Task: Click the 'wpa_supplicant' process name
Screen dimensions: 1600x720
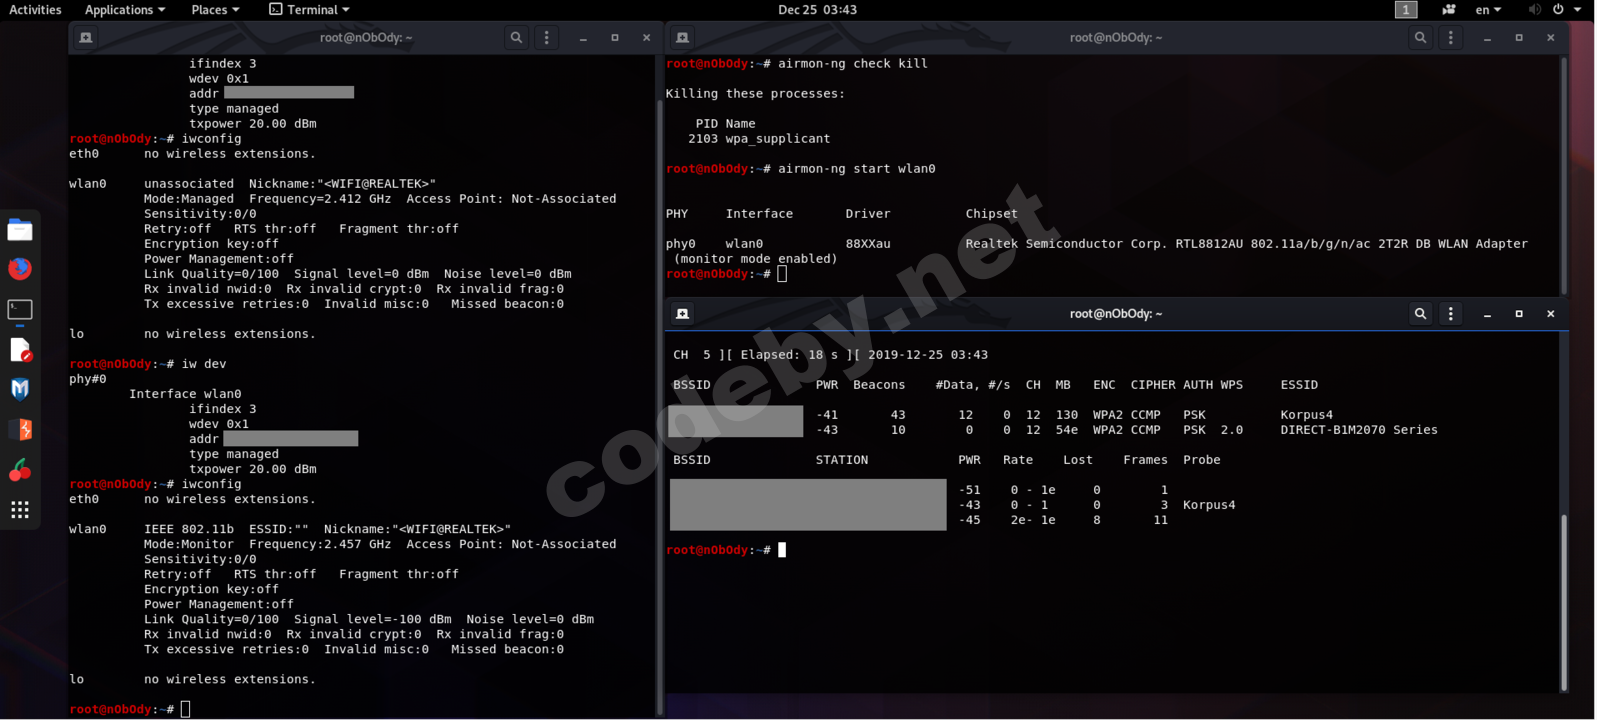Action: coord(778,139)
